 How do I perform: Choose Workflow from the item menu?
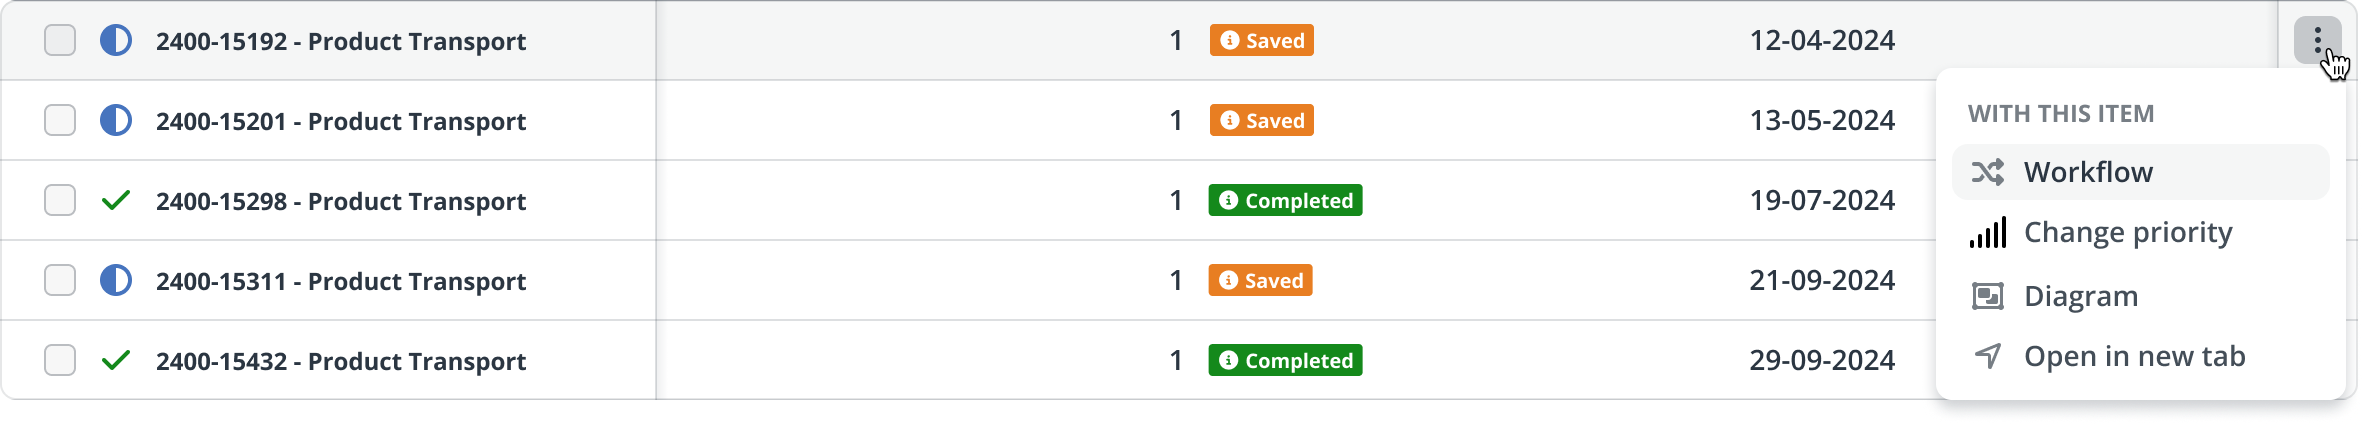coord(2088,172)
